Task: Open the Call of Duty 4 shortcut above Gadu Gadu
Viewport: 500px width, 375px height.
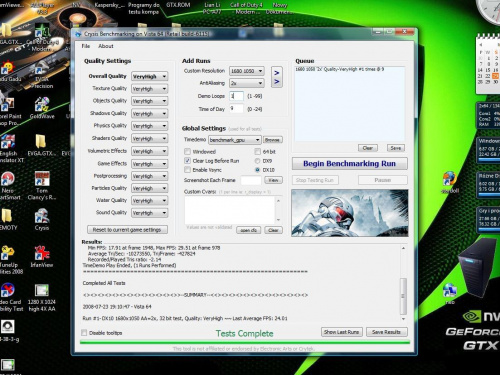Action: tap(42, 38)
